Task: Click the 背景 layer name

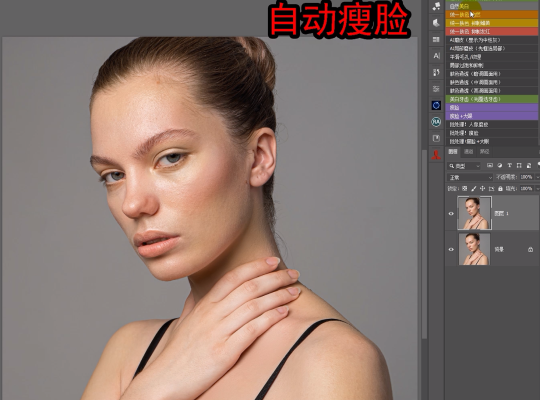Action: tap(499, 249)
